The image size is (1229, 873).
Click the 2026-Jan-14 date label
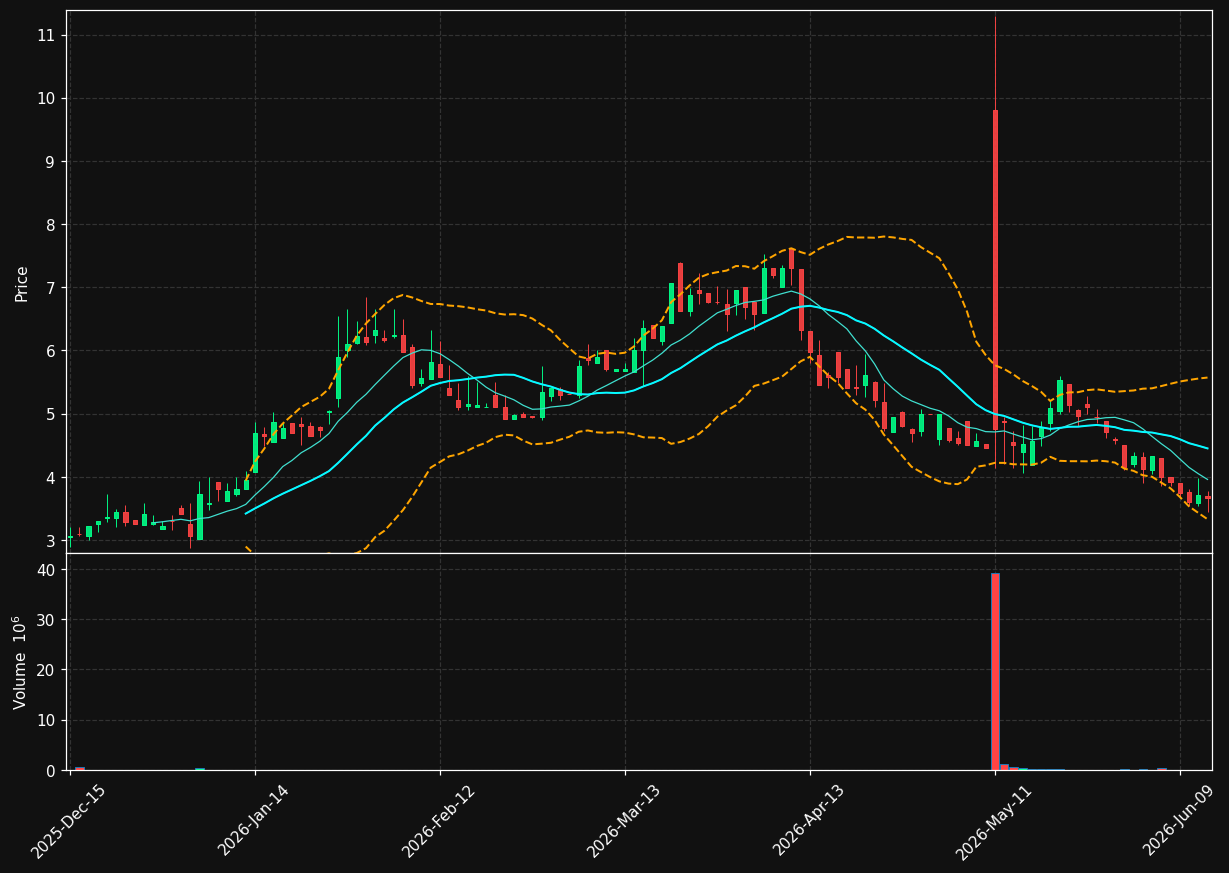253,821
